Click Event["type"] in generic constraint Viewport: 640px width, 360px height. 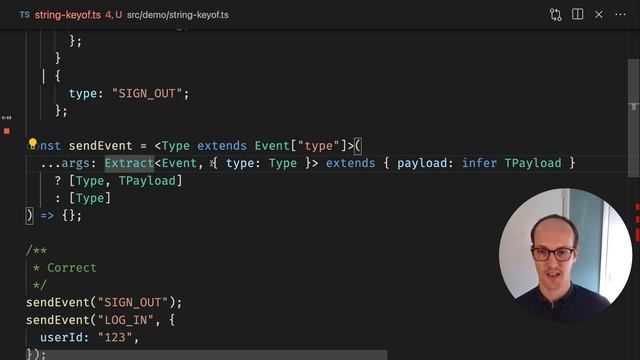coord(300,146)
